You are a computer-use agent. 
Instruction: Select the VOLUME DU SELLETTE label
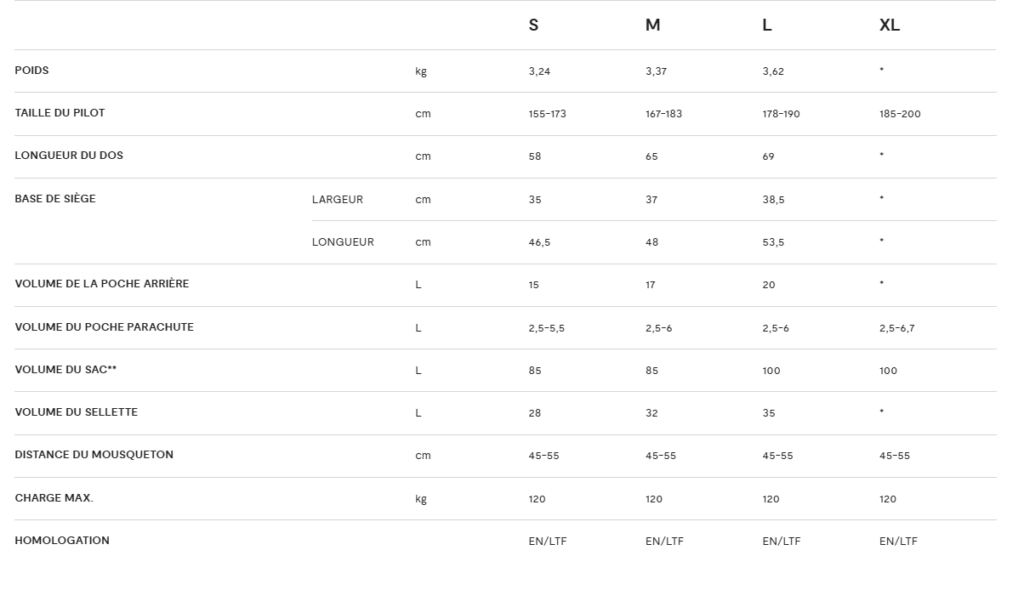pyautogui.click(x=76, y=412)
